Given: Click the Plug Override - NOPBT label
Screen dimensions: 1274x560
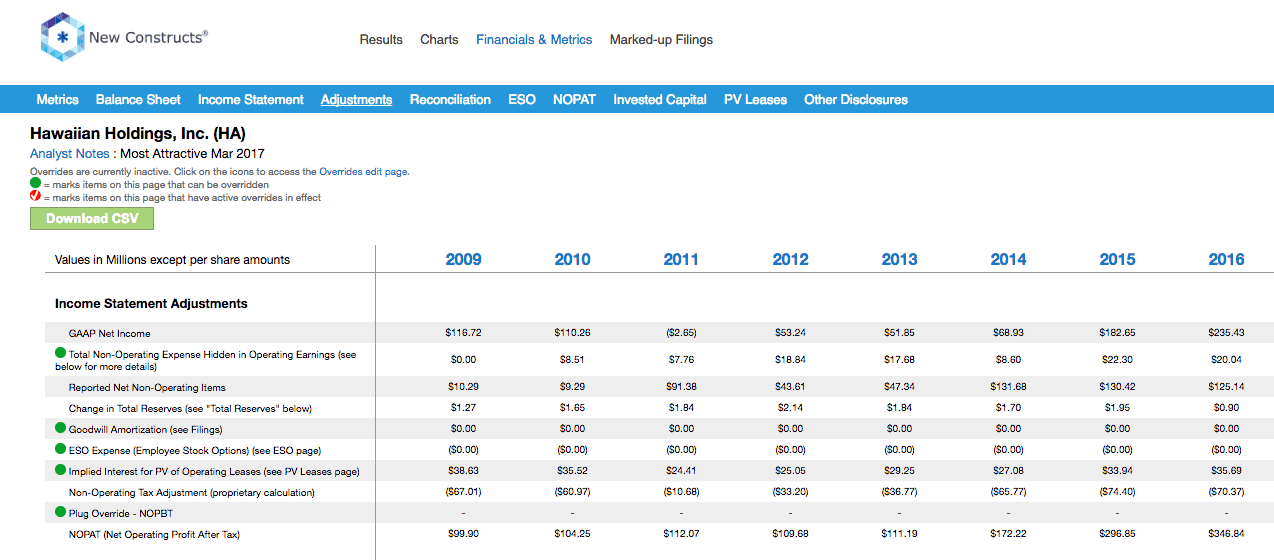Looking at the screenshot, I should [x=119, y=513].
